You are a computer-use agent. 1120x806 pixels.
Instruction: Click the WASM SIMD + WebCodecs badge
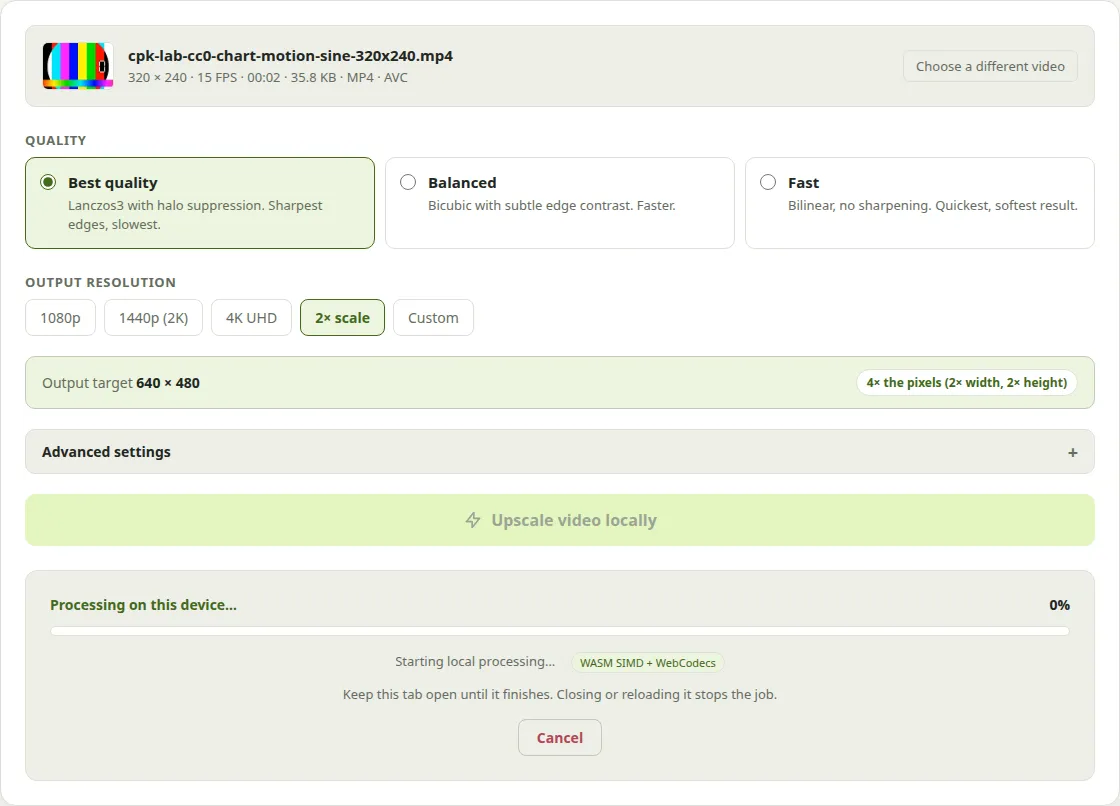pos(647,663)
